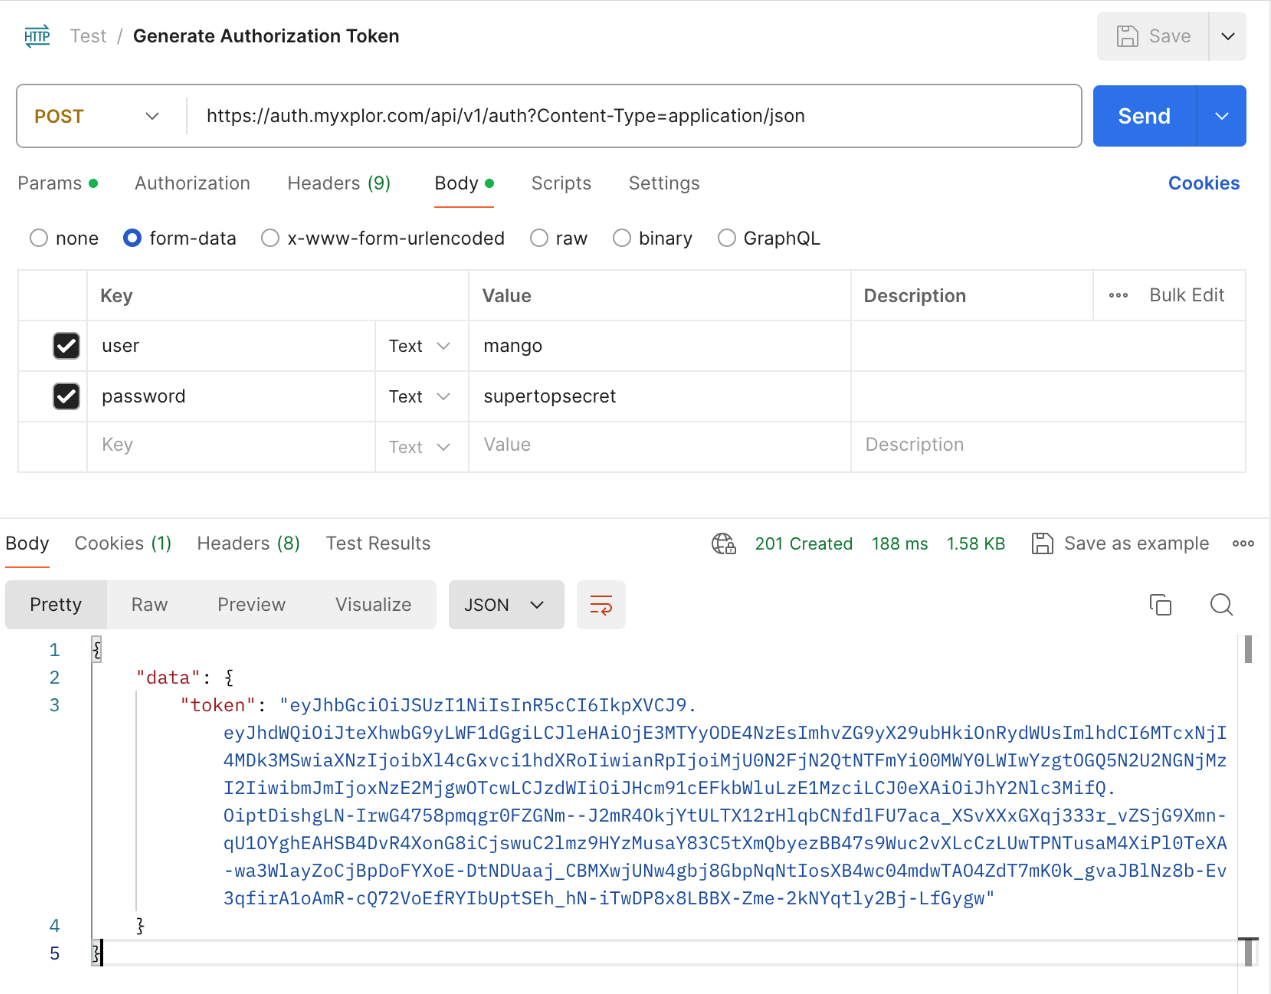This screenshot has width=1271, height=994.
Task: Open the three-dot response options menu
Action: [x=1243, y=543]
